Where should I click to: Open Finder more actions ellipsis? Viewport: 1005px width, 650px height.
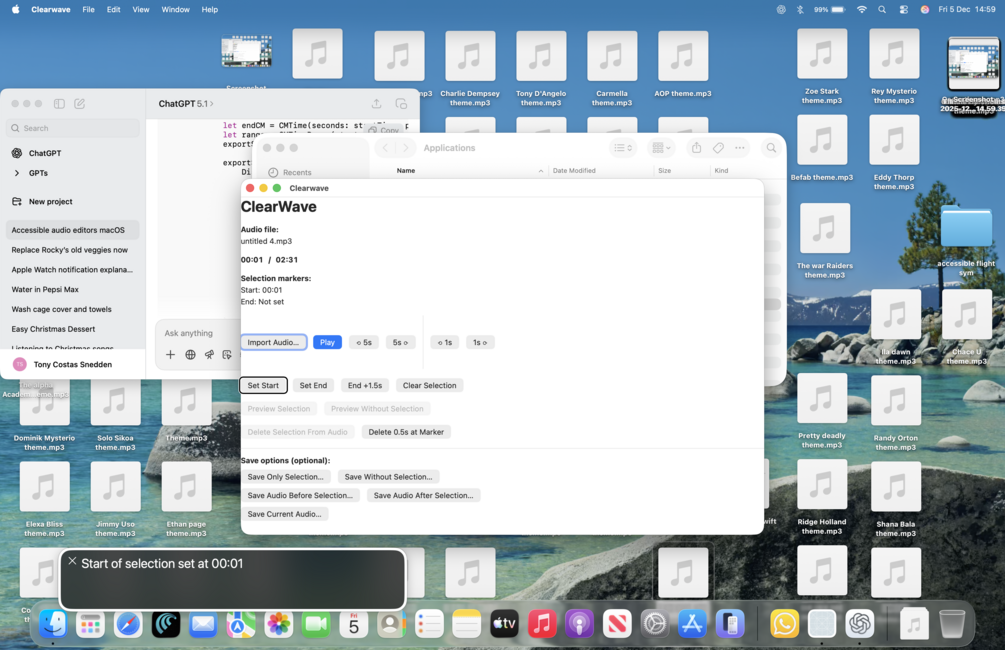point(740,148)
